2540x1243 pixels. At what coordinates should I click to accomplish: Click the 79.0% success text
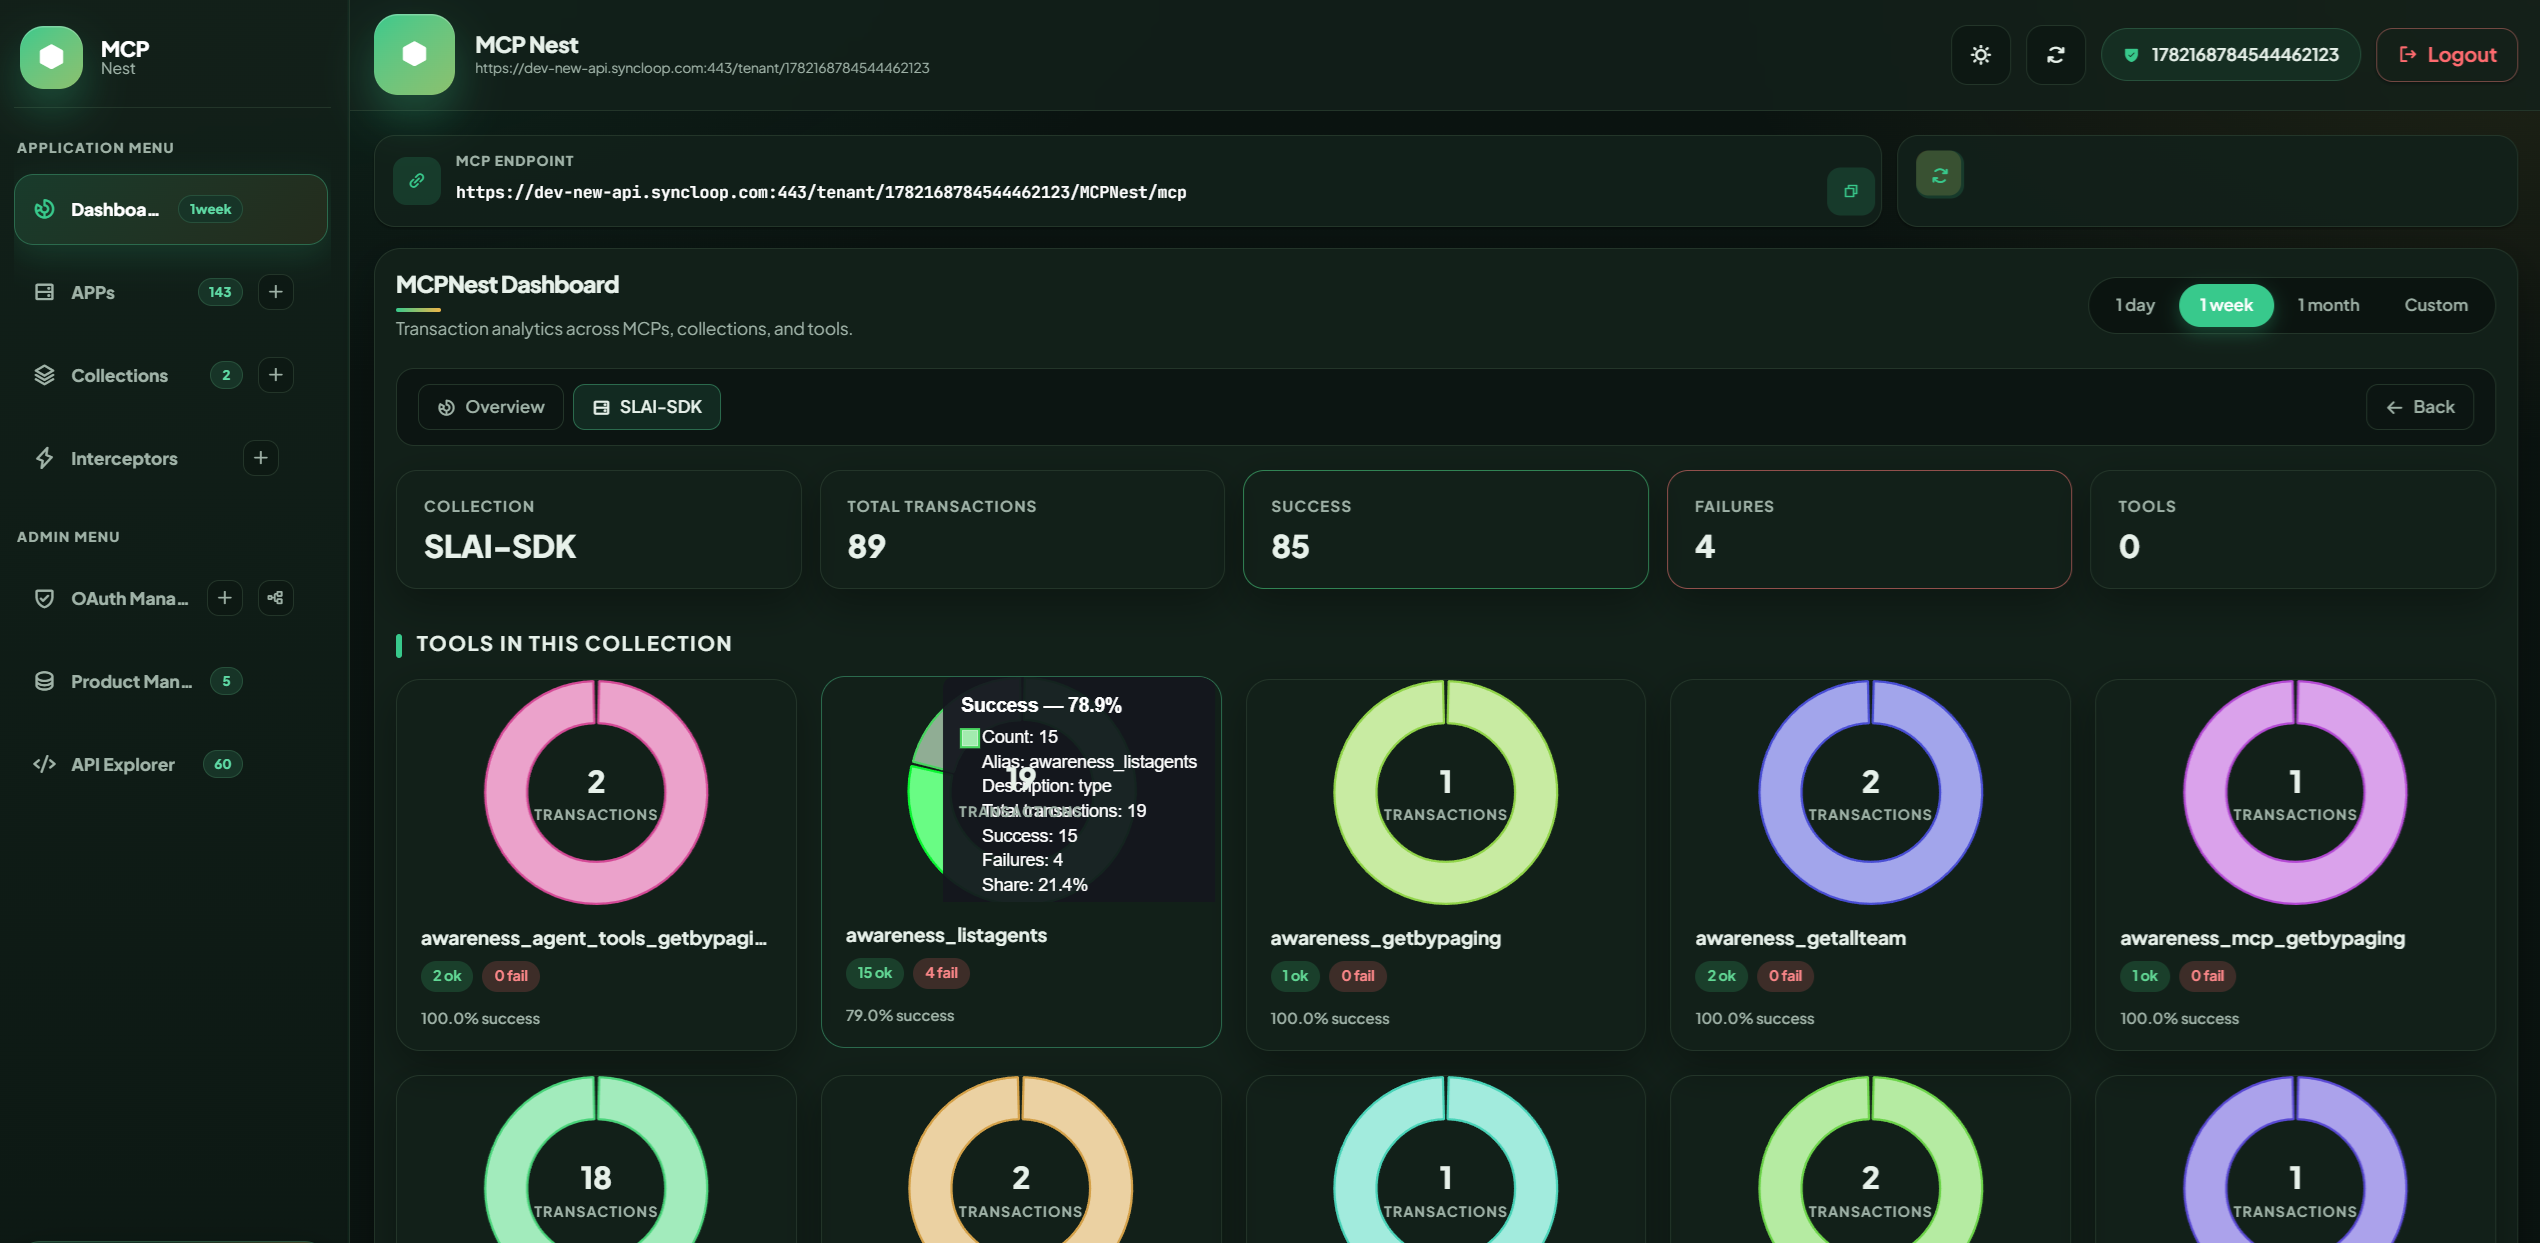(900, 1015)
